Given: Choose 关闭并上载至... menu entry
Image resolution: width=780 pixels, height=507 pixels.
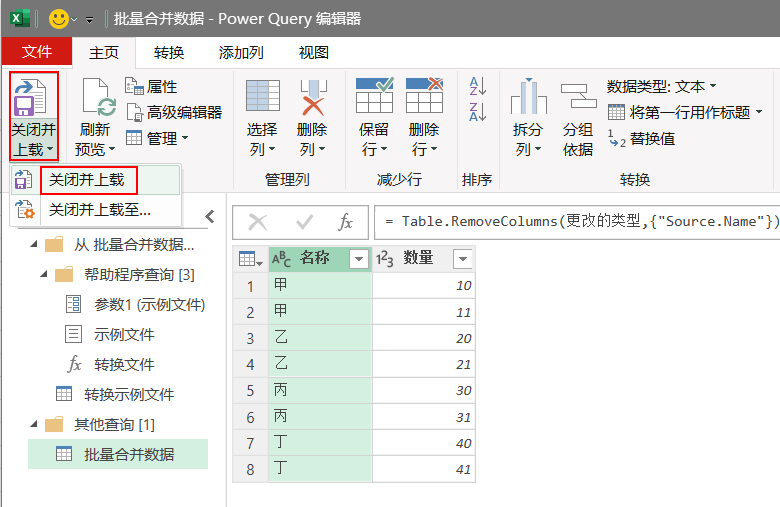Looking at the screenshot, I should click(99, 210).
